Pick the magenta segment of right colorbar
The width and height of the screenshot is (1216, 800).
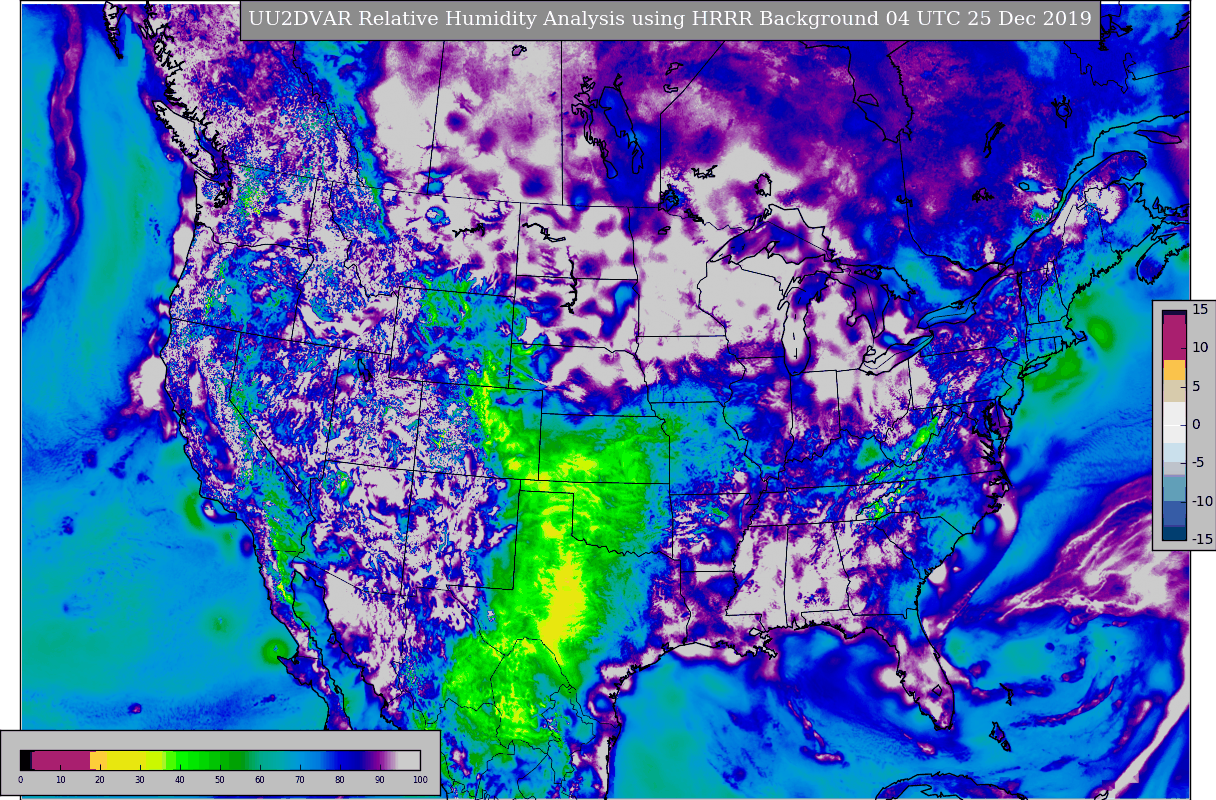point(1174,337)
